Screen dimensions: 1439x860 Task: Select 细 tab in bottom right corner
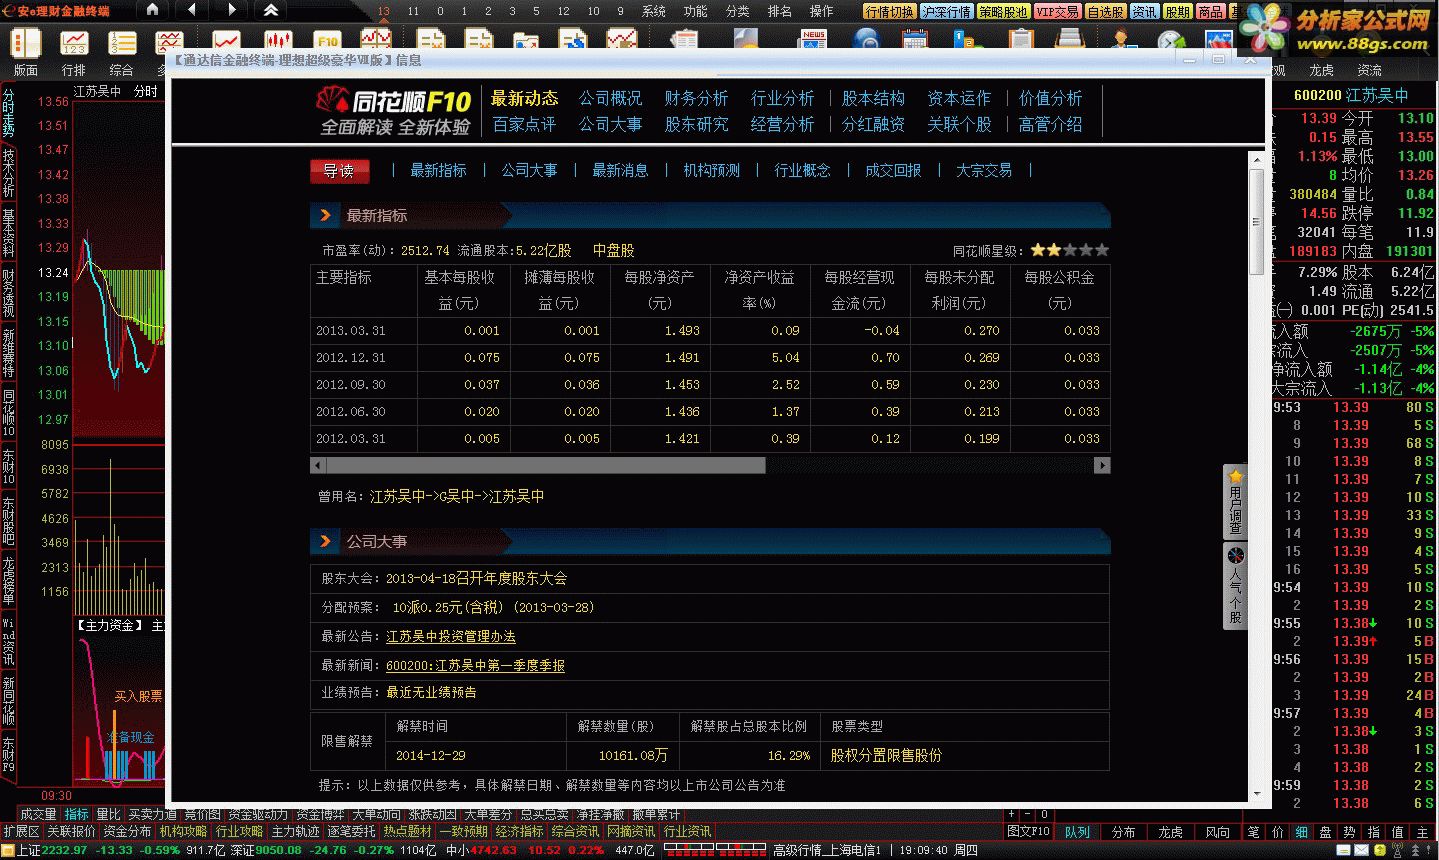[x=1301, y=831]
